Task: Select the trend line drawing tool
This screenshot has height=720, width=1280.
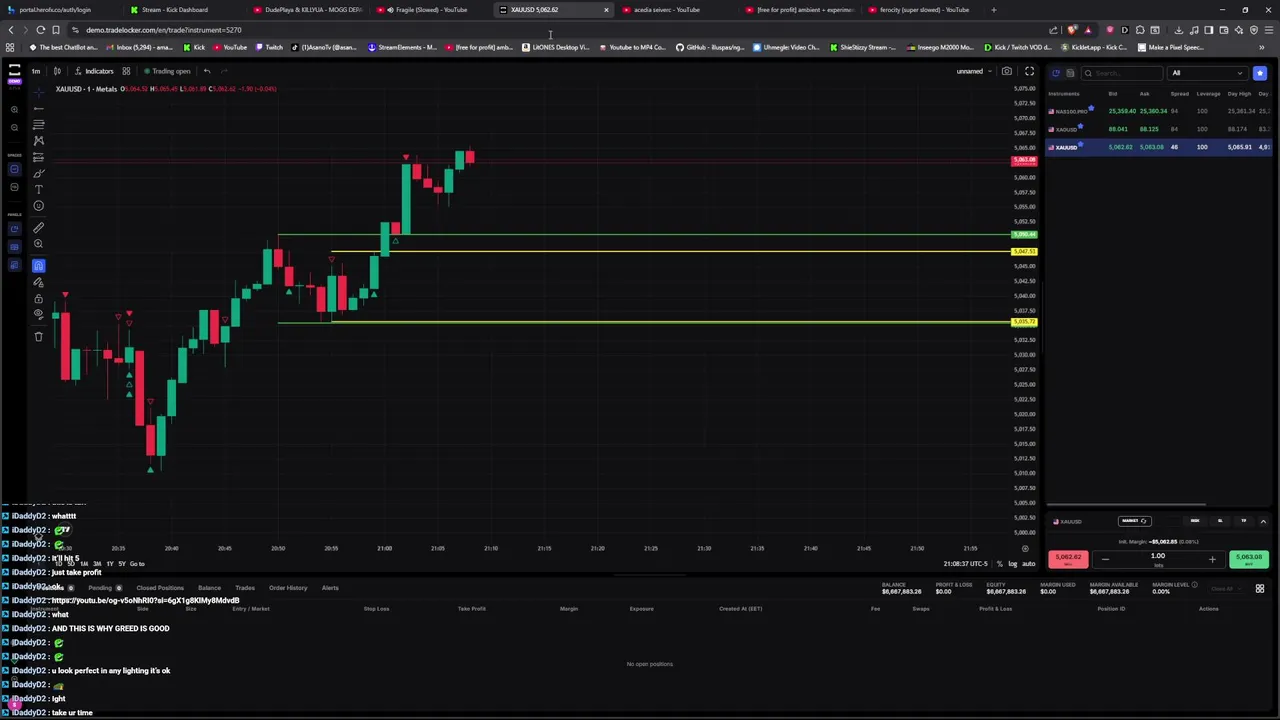Action: [38, 108]
